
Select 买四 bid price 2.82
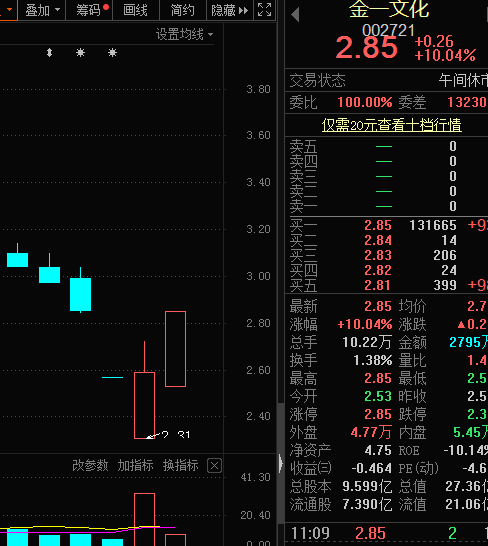pos(378,270)
